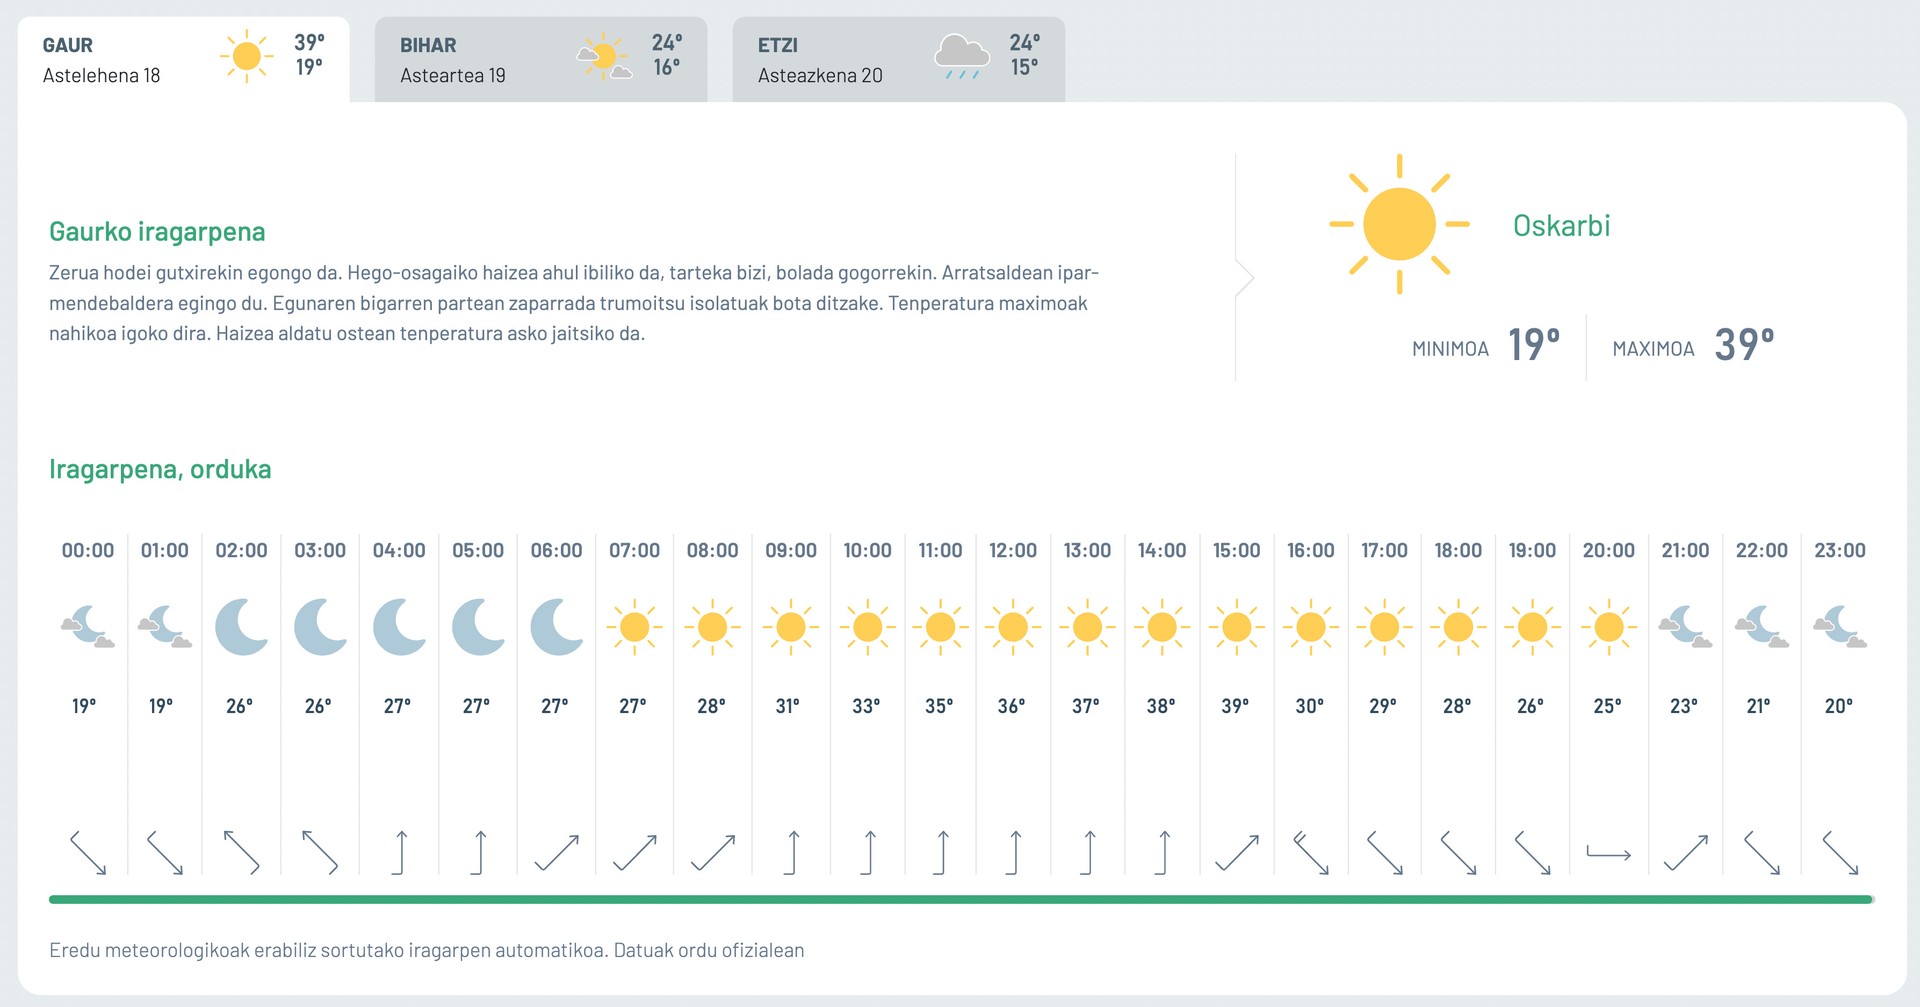Click the cloudy moon icon at 00:00
The width and height of the screenshot is (1920, 1007).
click(88, 627)
